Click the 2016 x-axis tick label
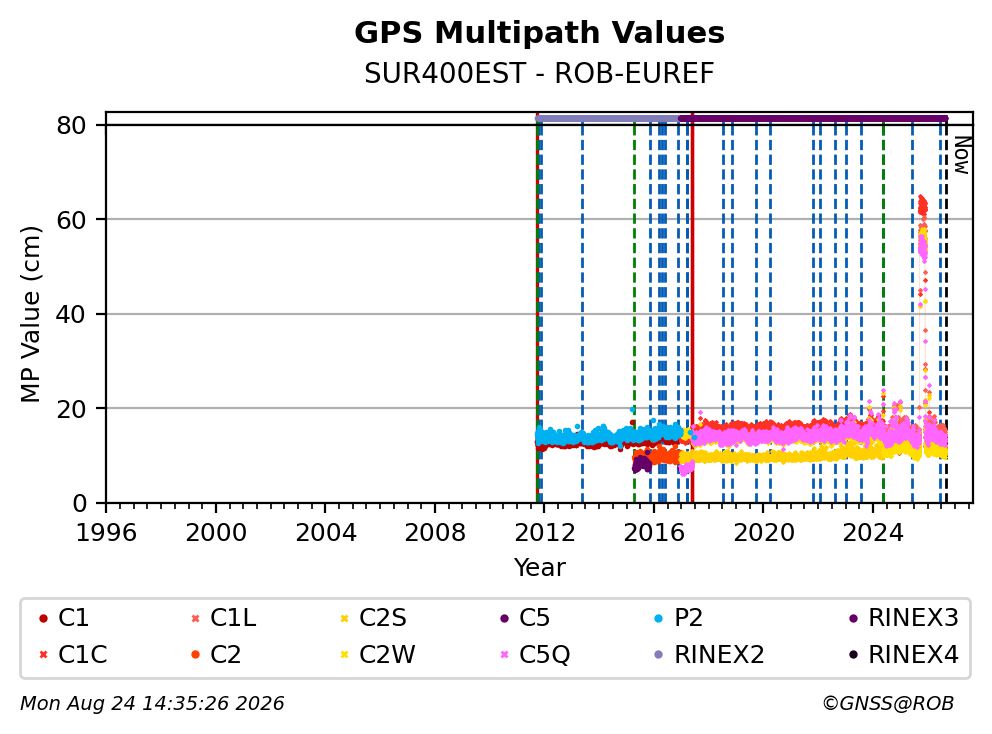This screenshot has width=992, height=734. coord(654,533)
